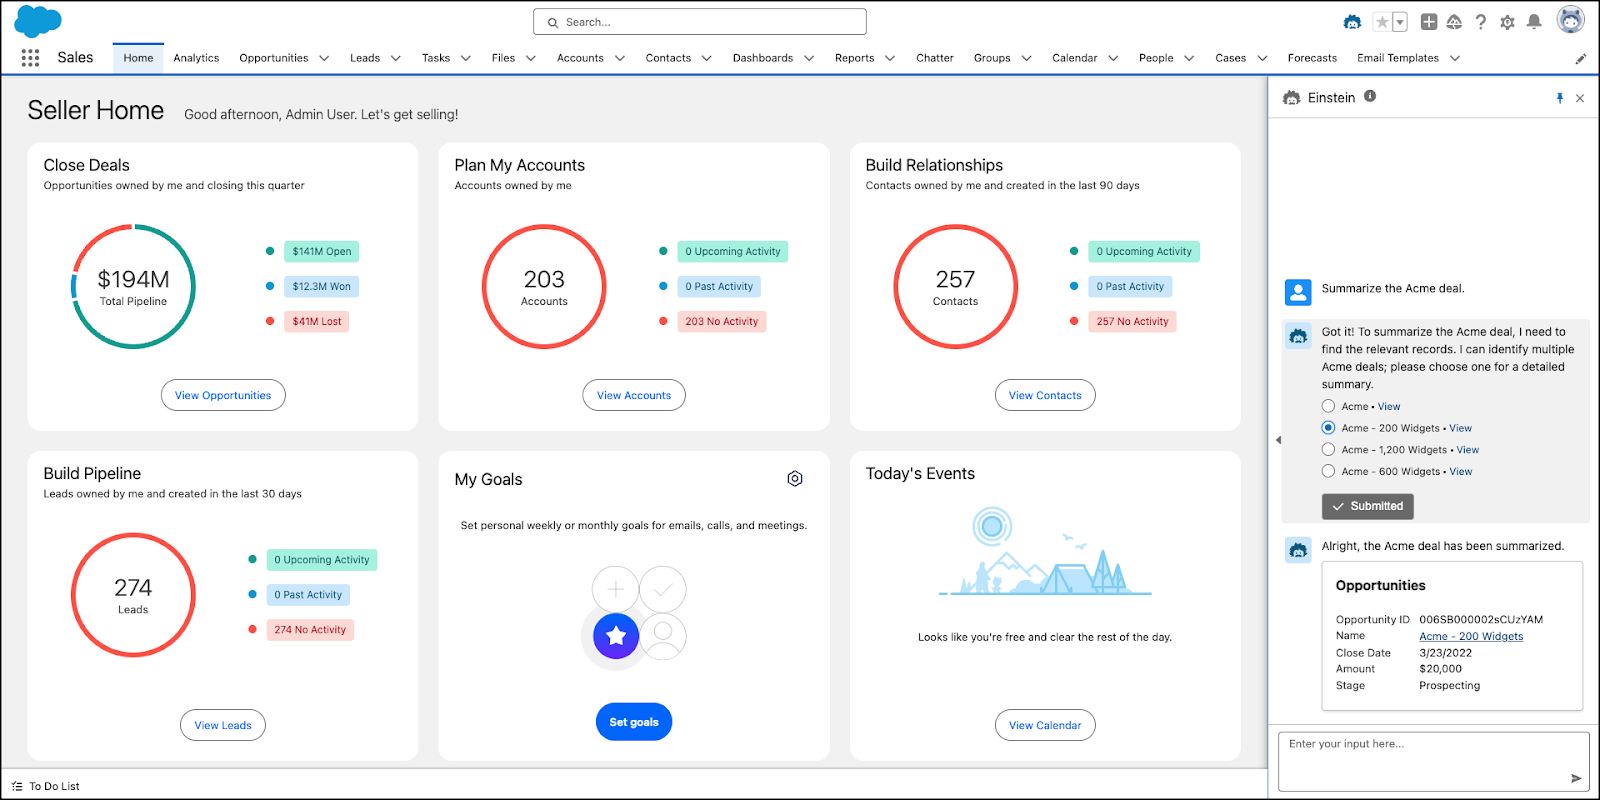This screenshot has height=800, width=1600.
Task: Open My Goals settings icon
Action: coord(795,479)
